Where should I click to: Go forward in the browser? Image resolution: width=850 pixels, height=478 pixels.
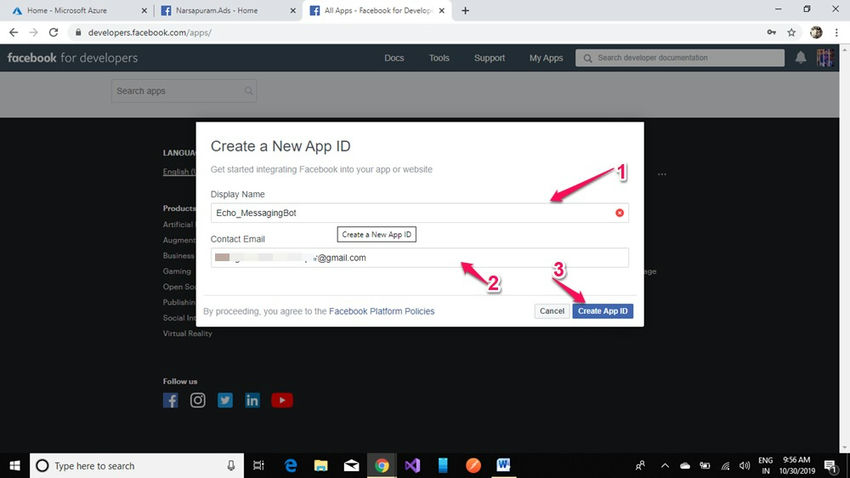34,33
